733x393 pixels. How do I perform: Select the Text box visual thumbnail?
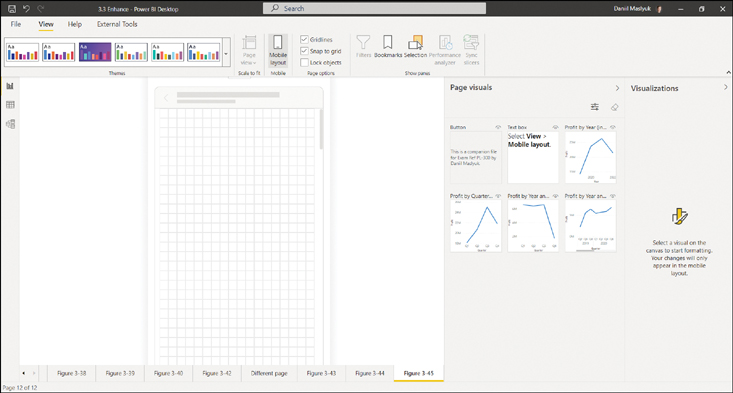click(x=533, y=157)
